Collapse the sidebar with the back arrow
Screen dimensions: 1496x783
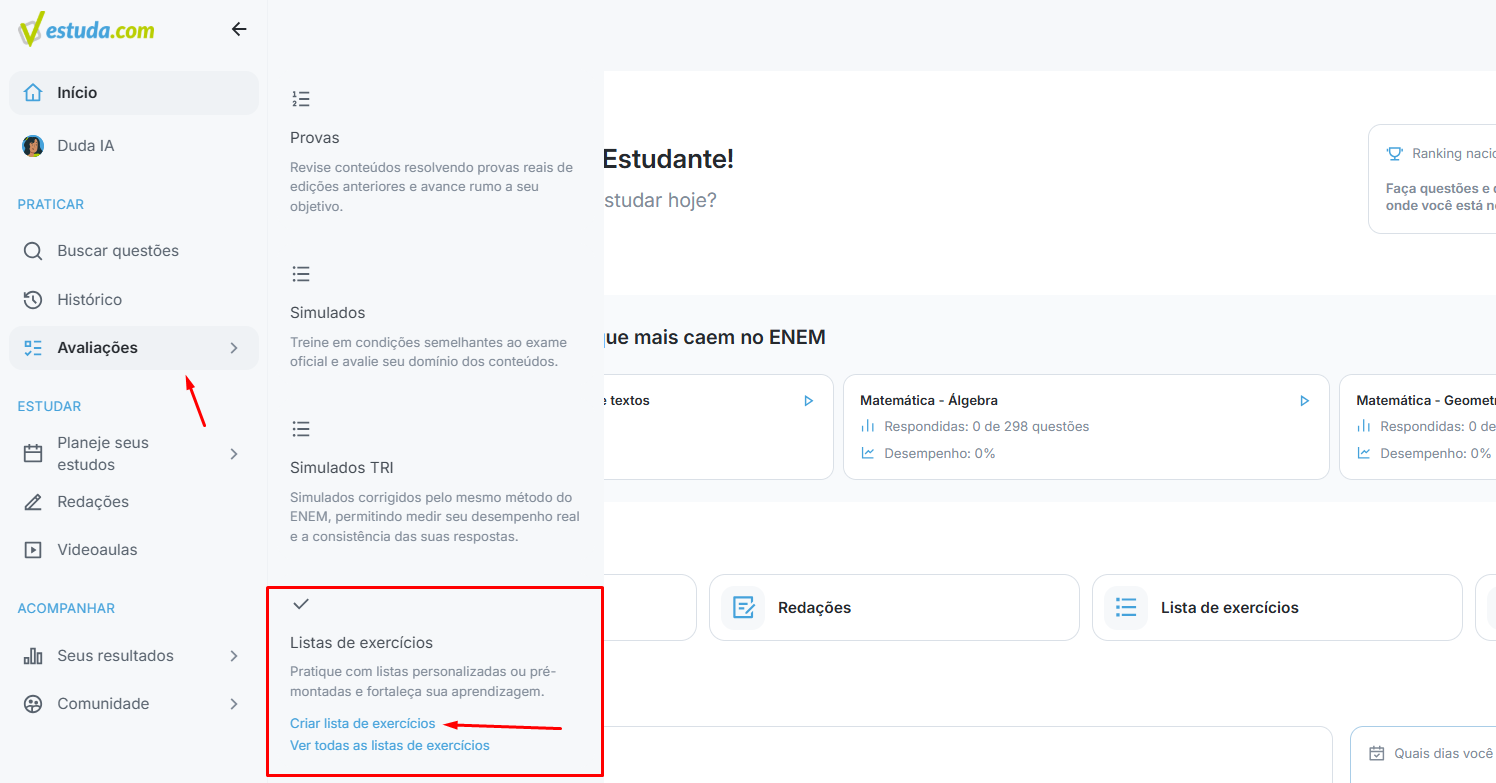(x=239, y=29)
